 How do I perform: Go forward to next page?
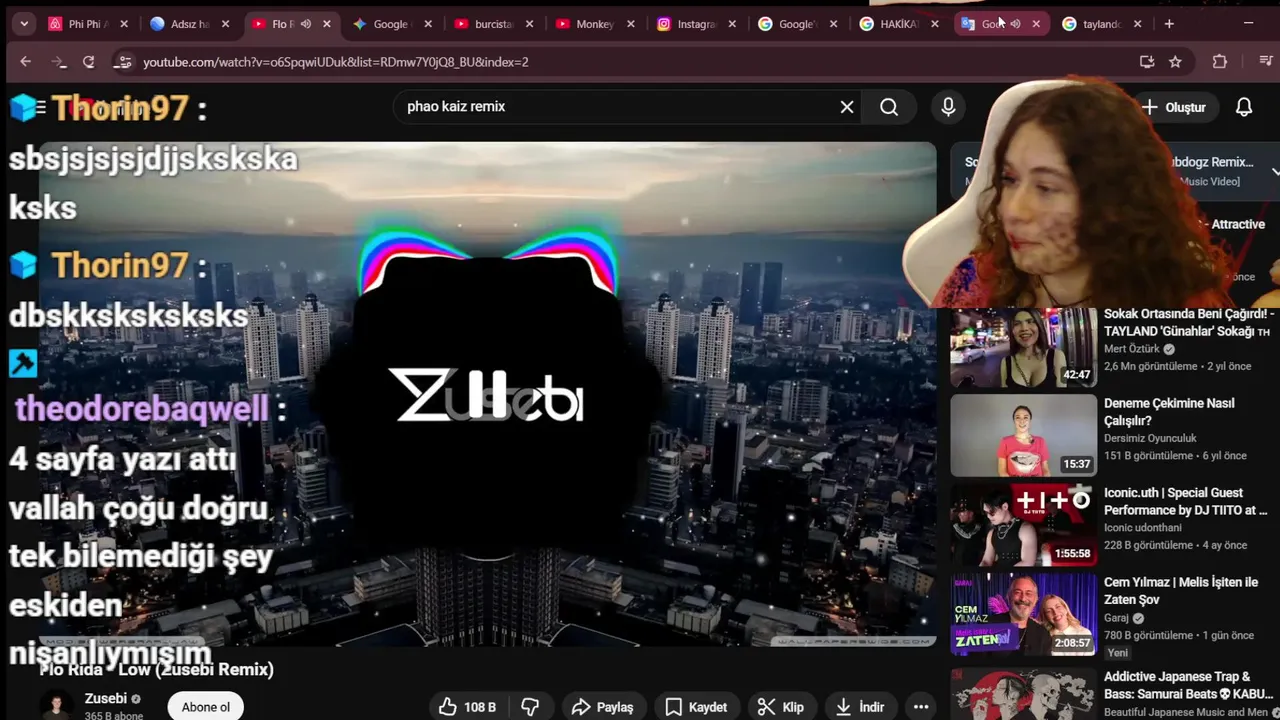click(58, 62)
